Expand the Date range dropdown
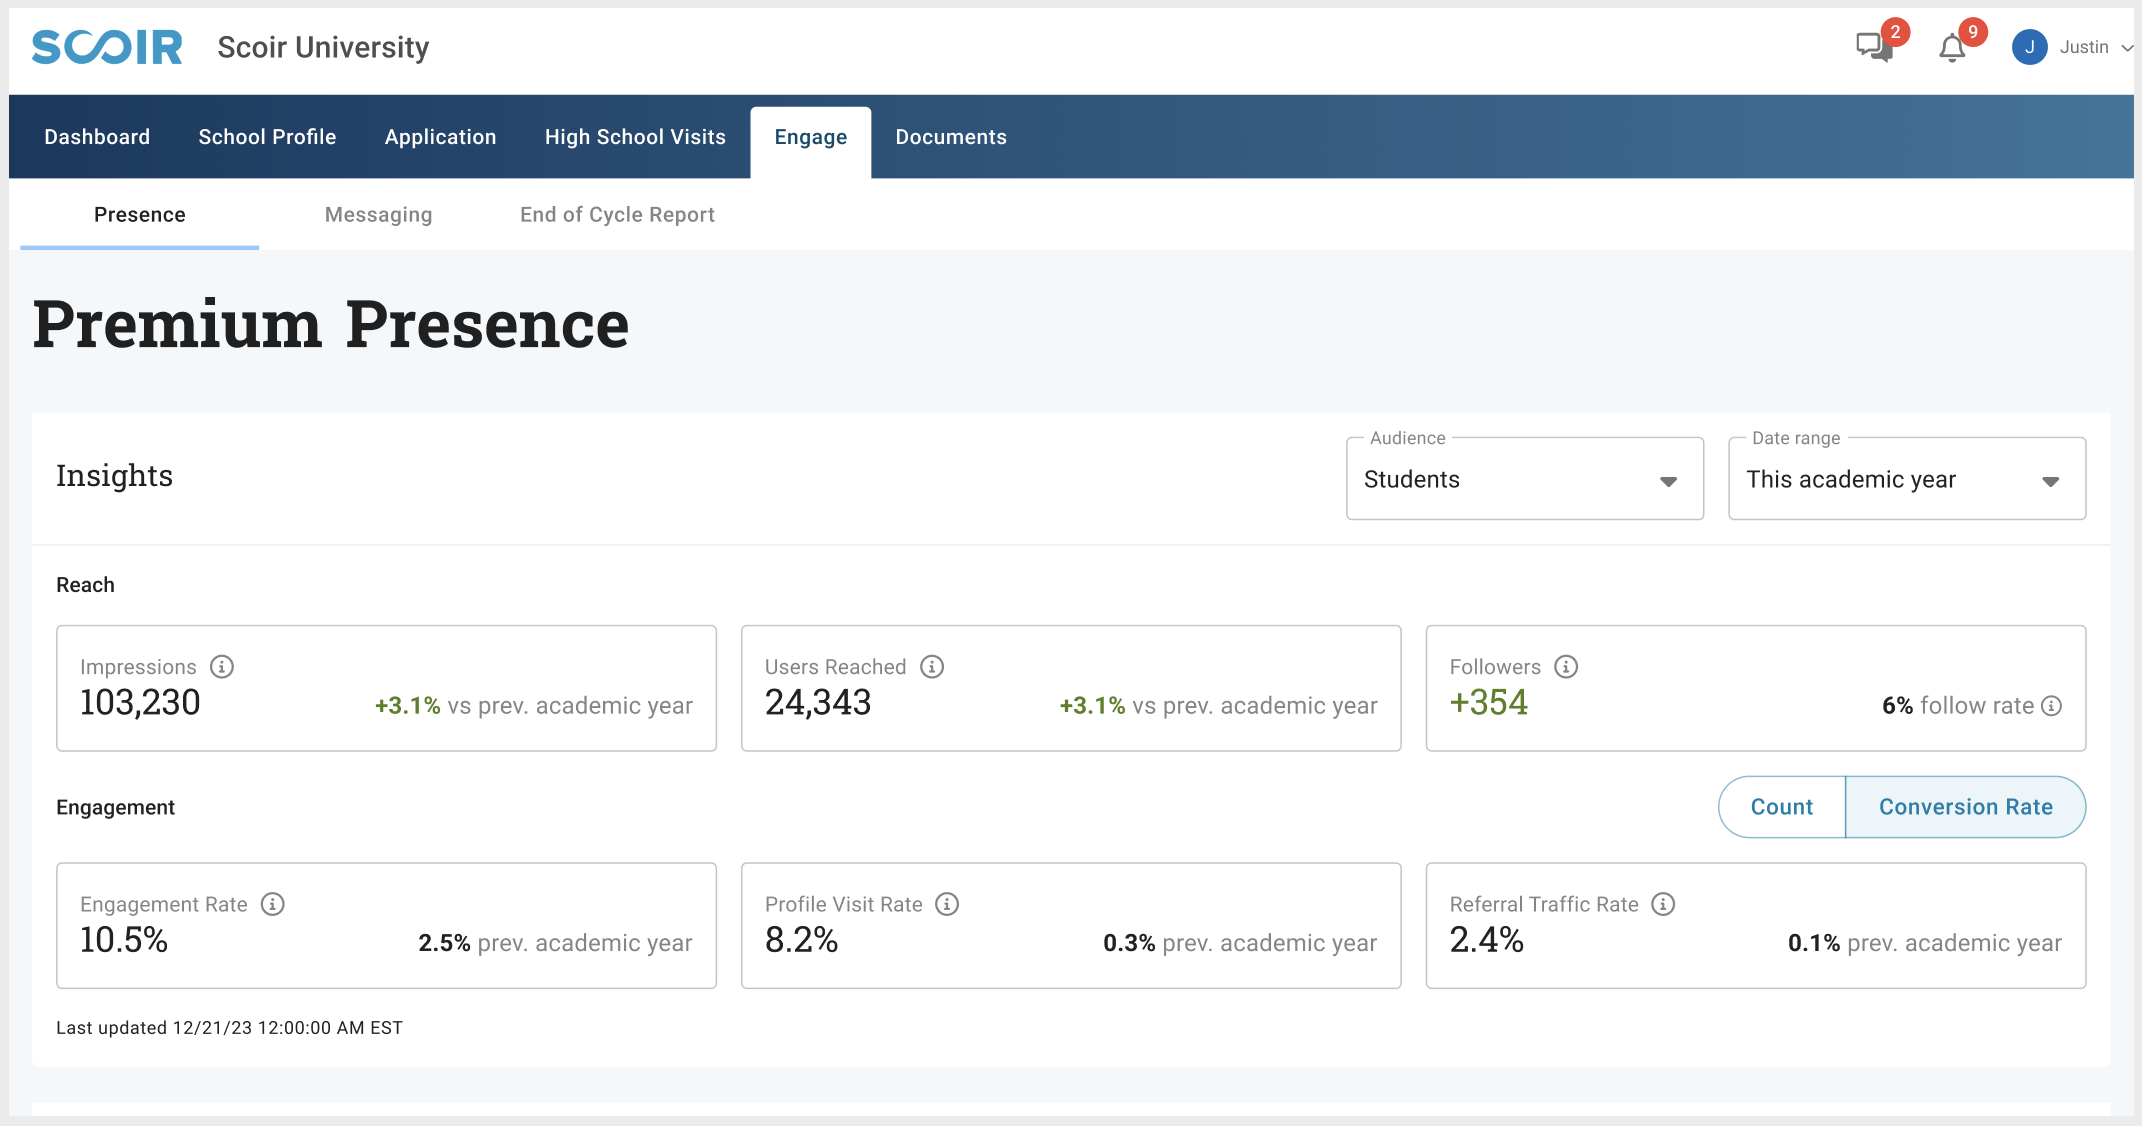 pyautogui.click(x=1906, y=480)
